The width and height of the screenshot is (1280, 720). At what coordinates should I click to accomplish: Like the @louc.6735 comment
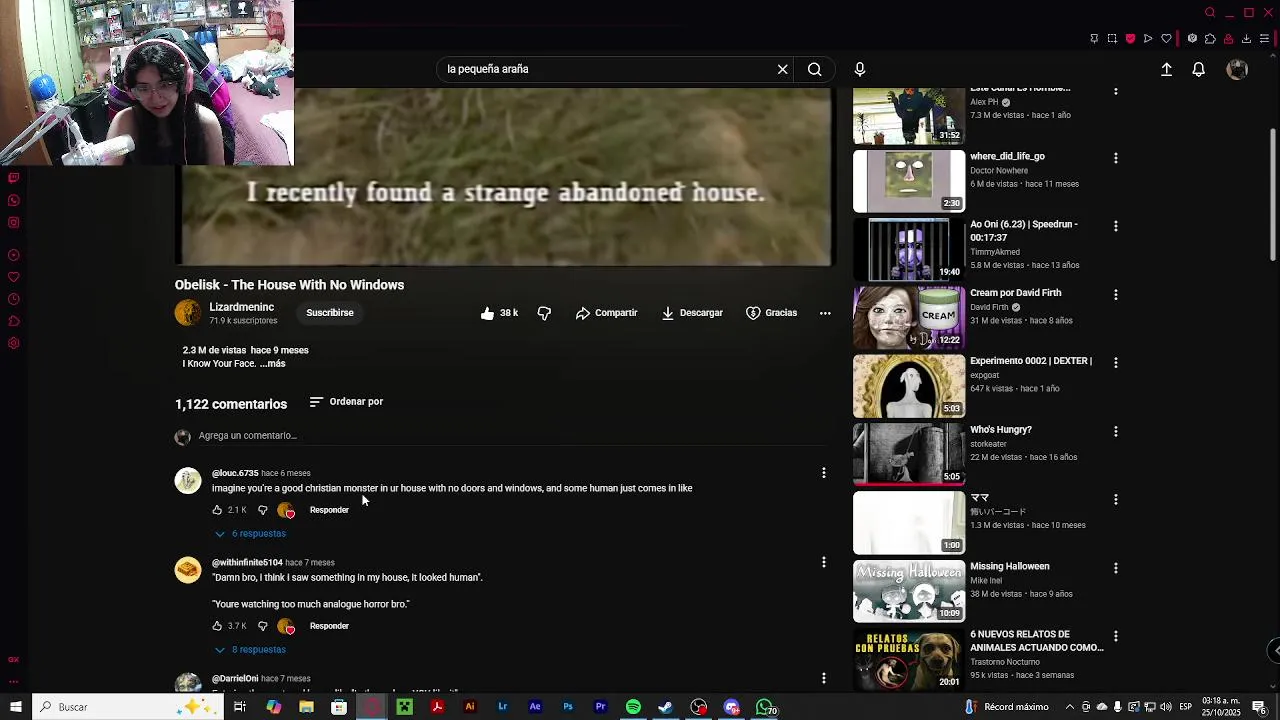(217, 510)
